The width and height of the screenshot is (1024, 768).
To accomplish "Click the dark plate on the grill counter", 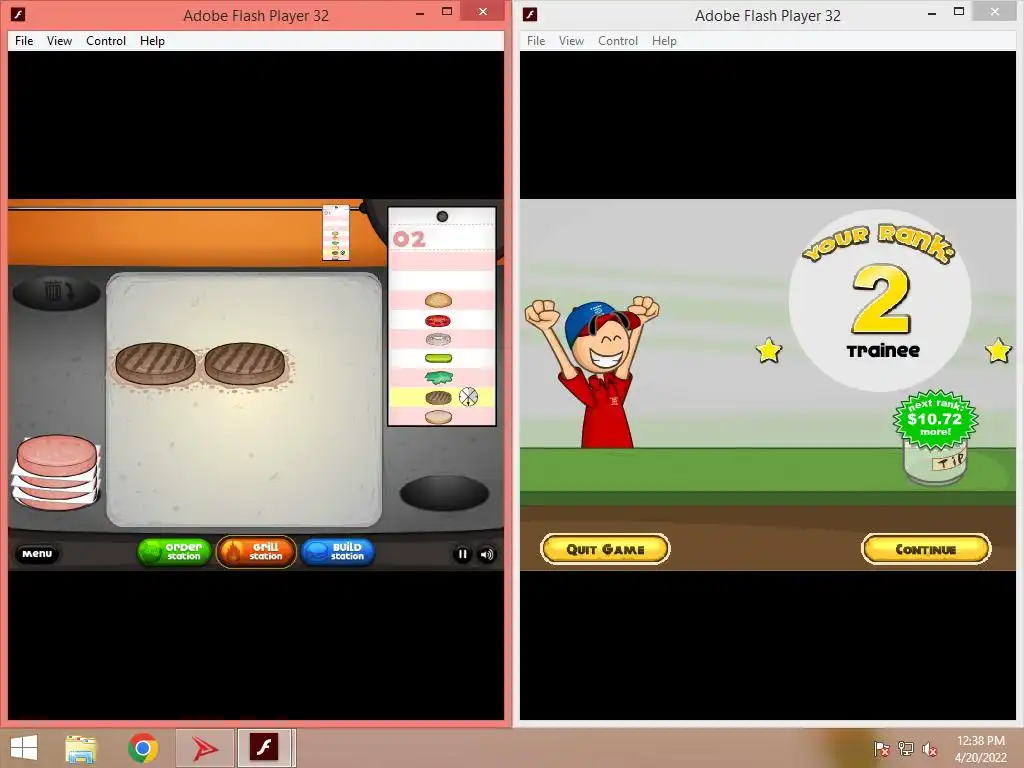I will coord(444,493).
